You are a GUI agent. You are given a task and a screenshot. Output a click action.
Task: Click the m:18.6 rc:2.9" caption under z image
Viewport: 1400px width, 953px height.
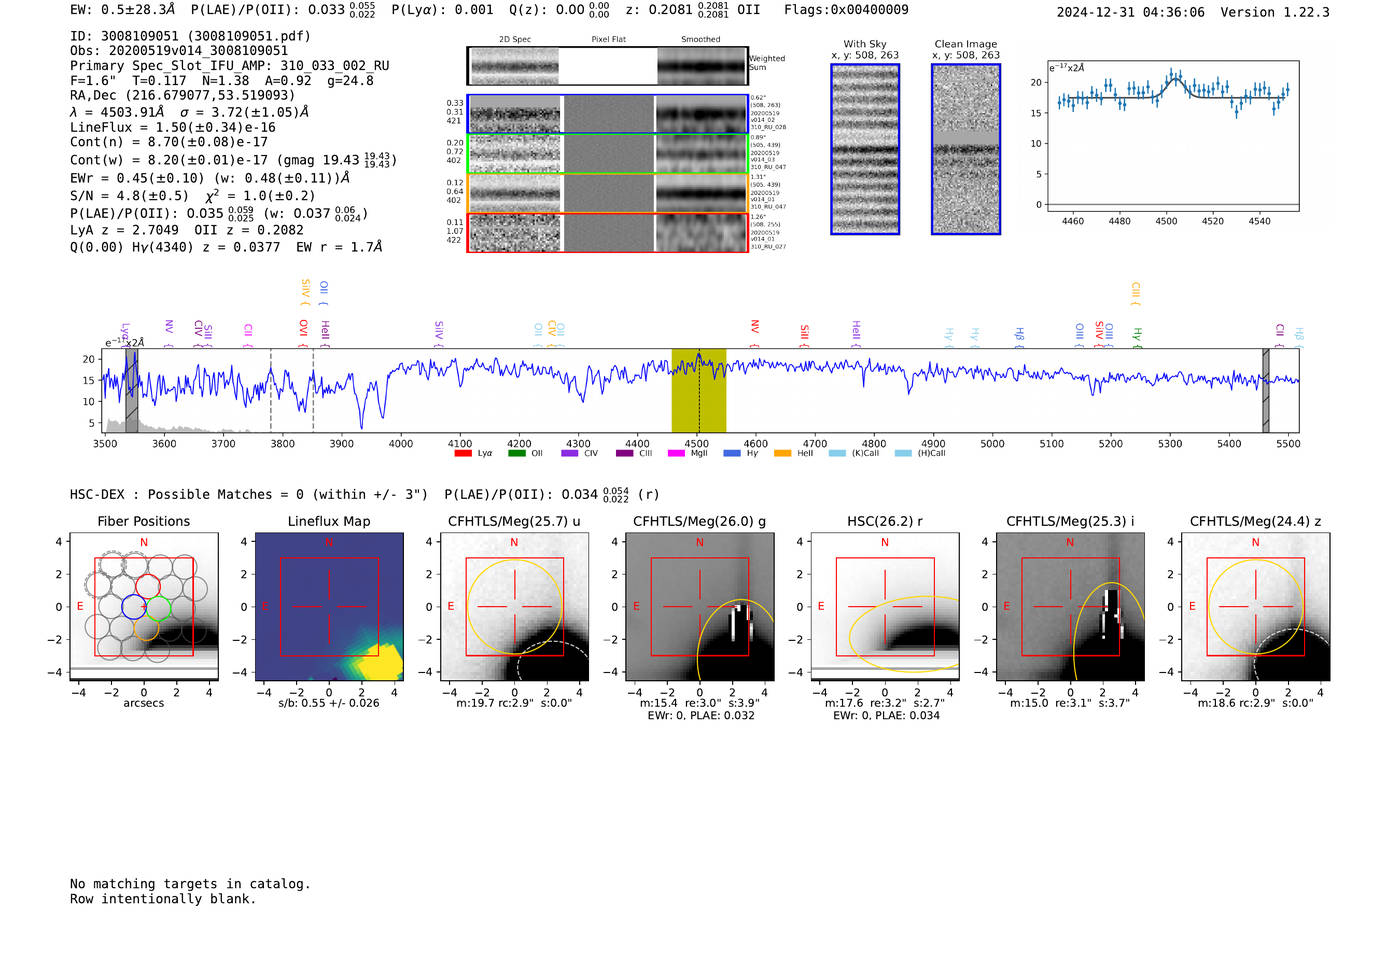(1256, 703)
